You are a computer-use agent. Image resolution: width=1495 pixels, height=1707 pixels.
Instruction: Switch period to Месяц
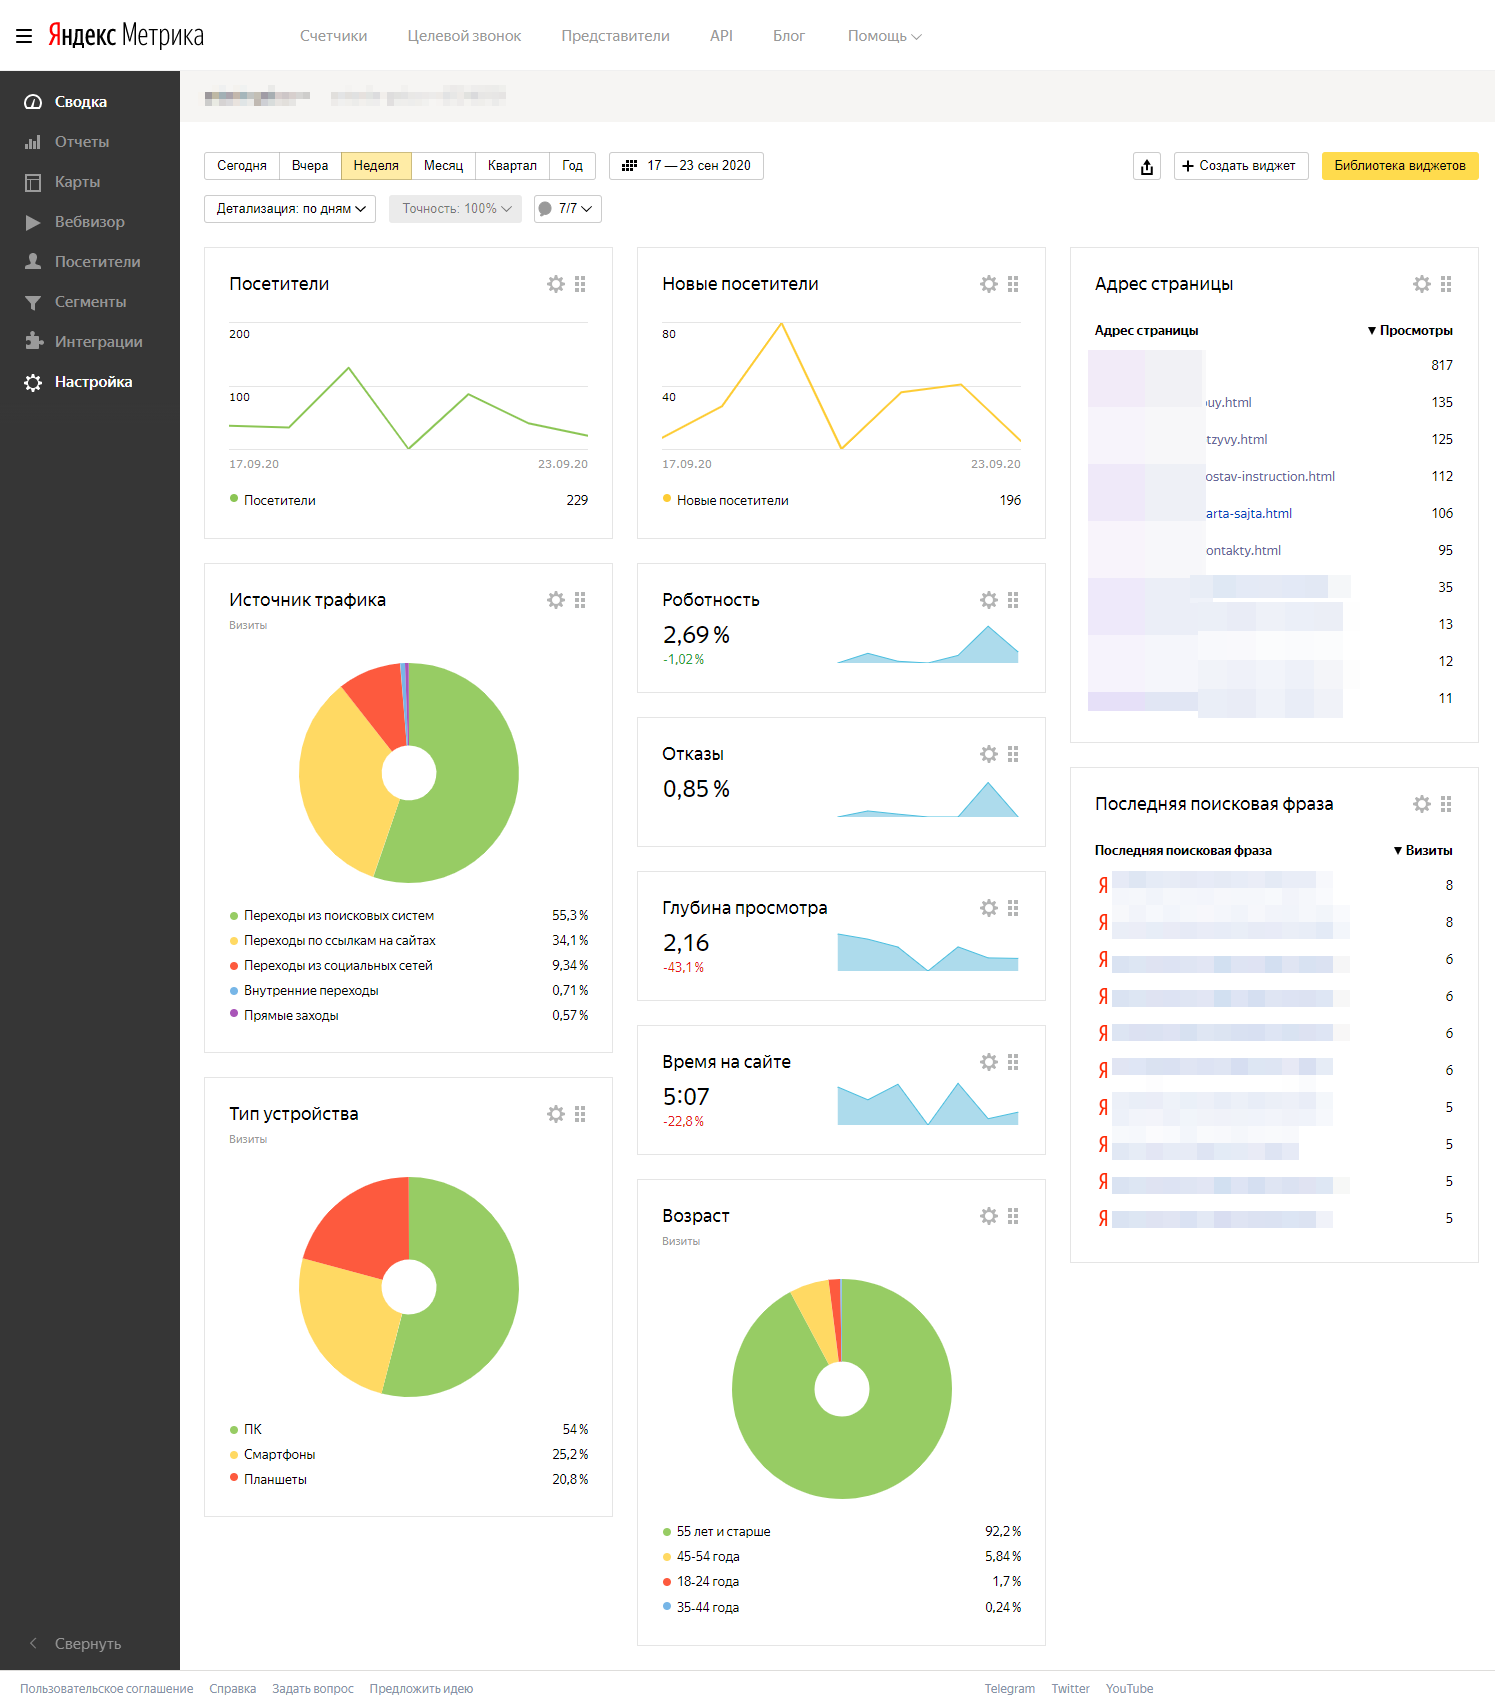tap(443, 166)
